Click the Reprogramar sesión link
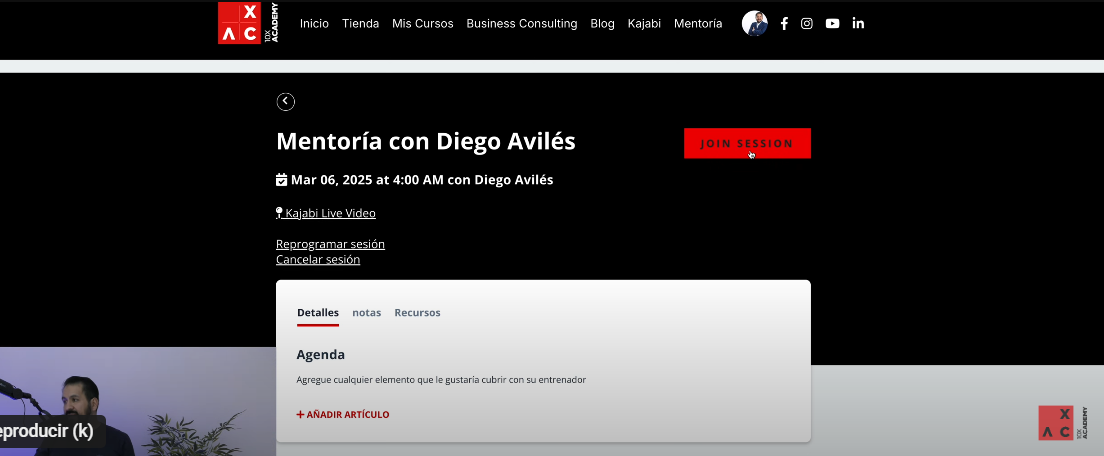This screenshot has width=1104, height=456. coord(330,244)
